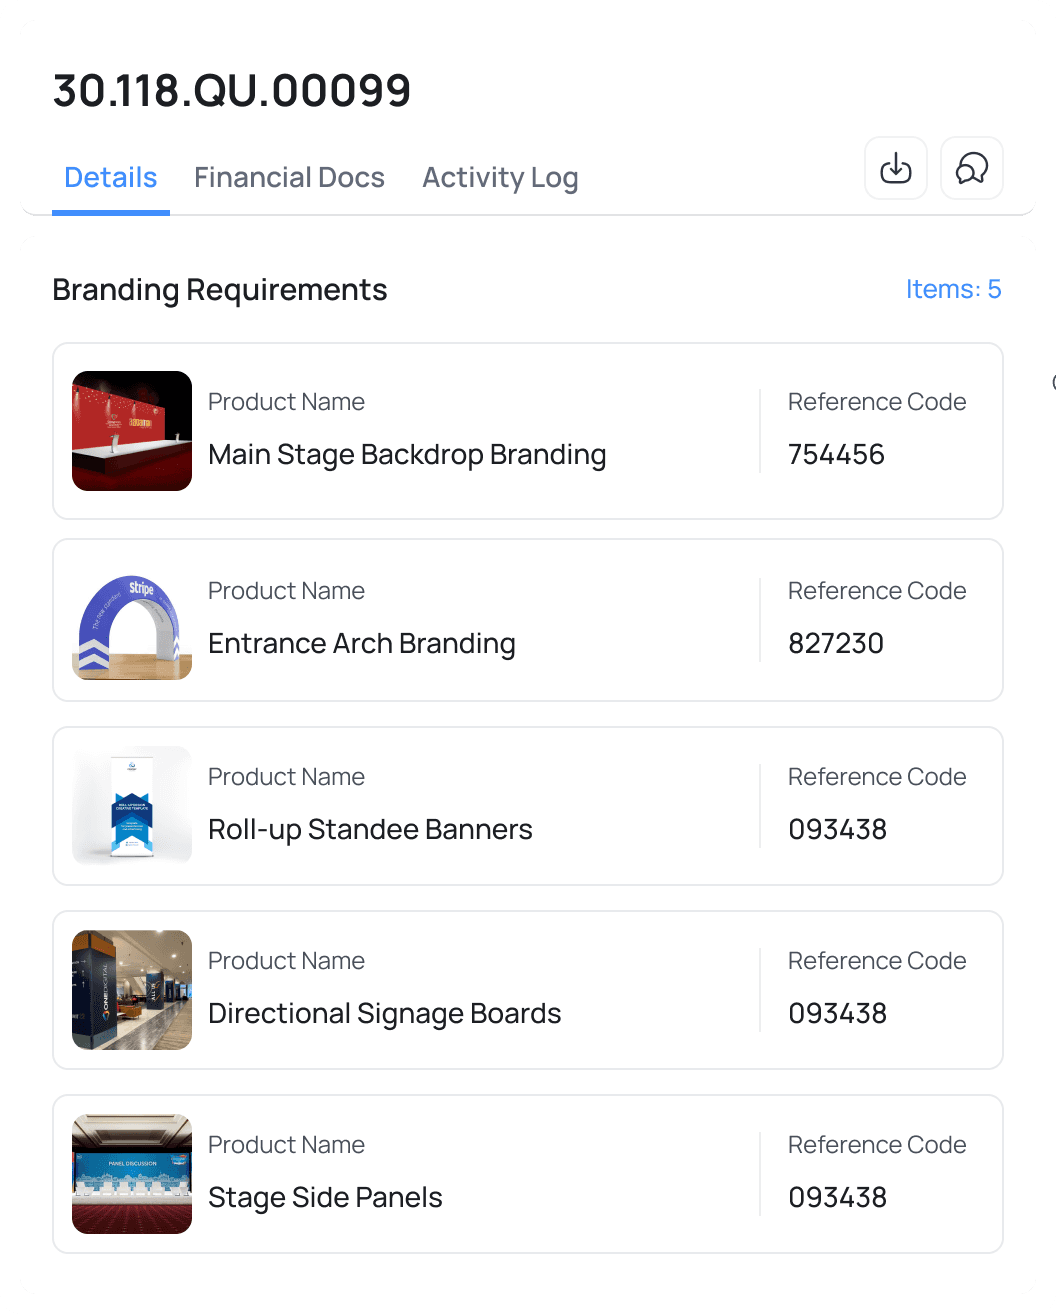1056x1314 pixels.
Task: Select reference code 754456
Action: coord(836,454)
